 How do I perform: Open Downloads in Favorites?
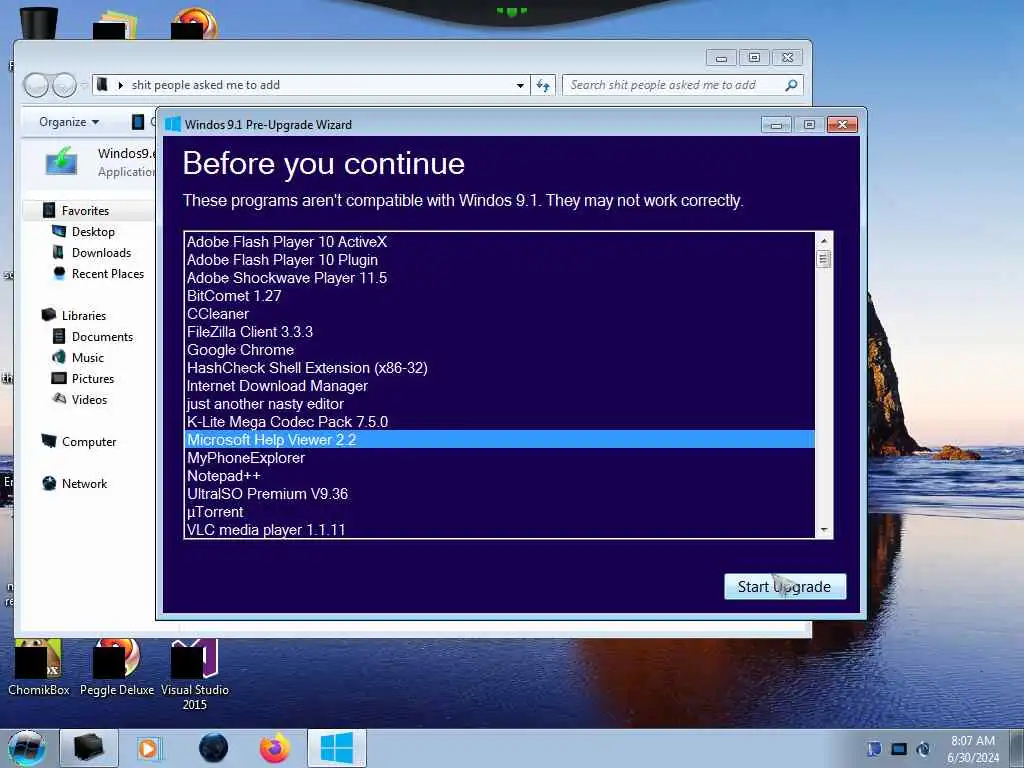(101, 253)
